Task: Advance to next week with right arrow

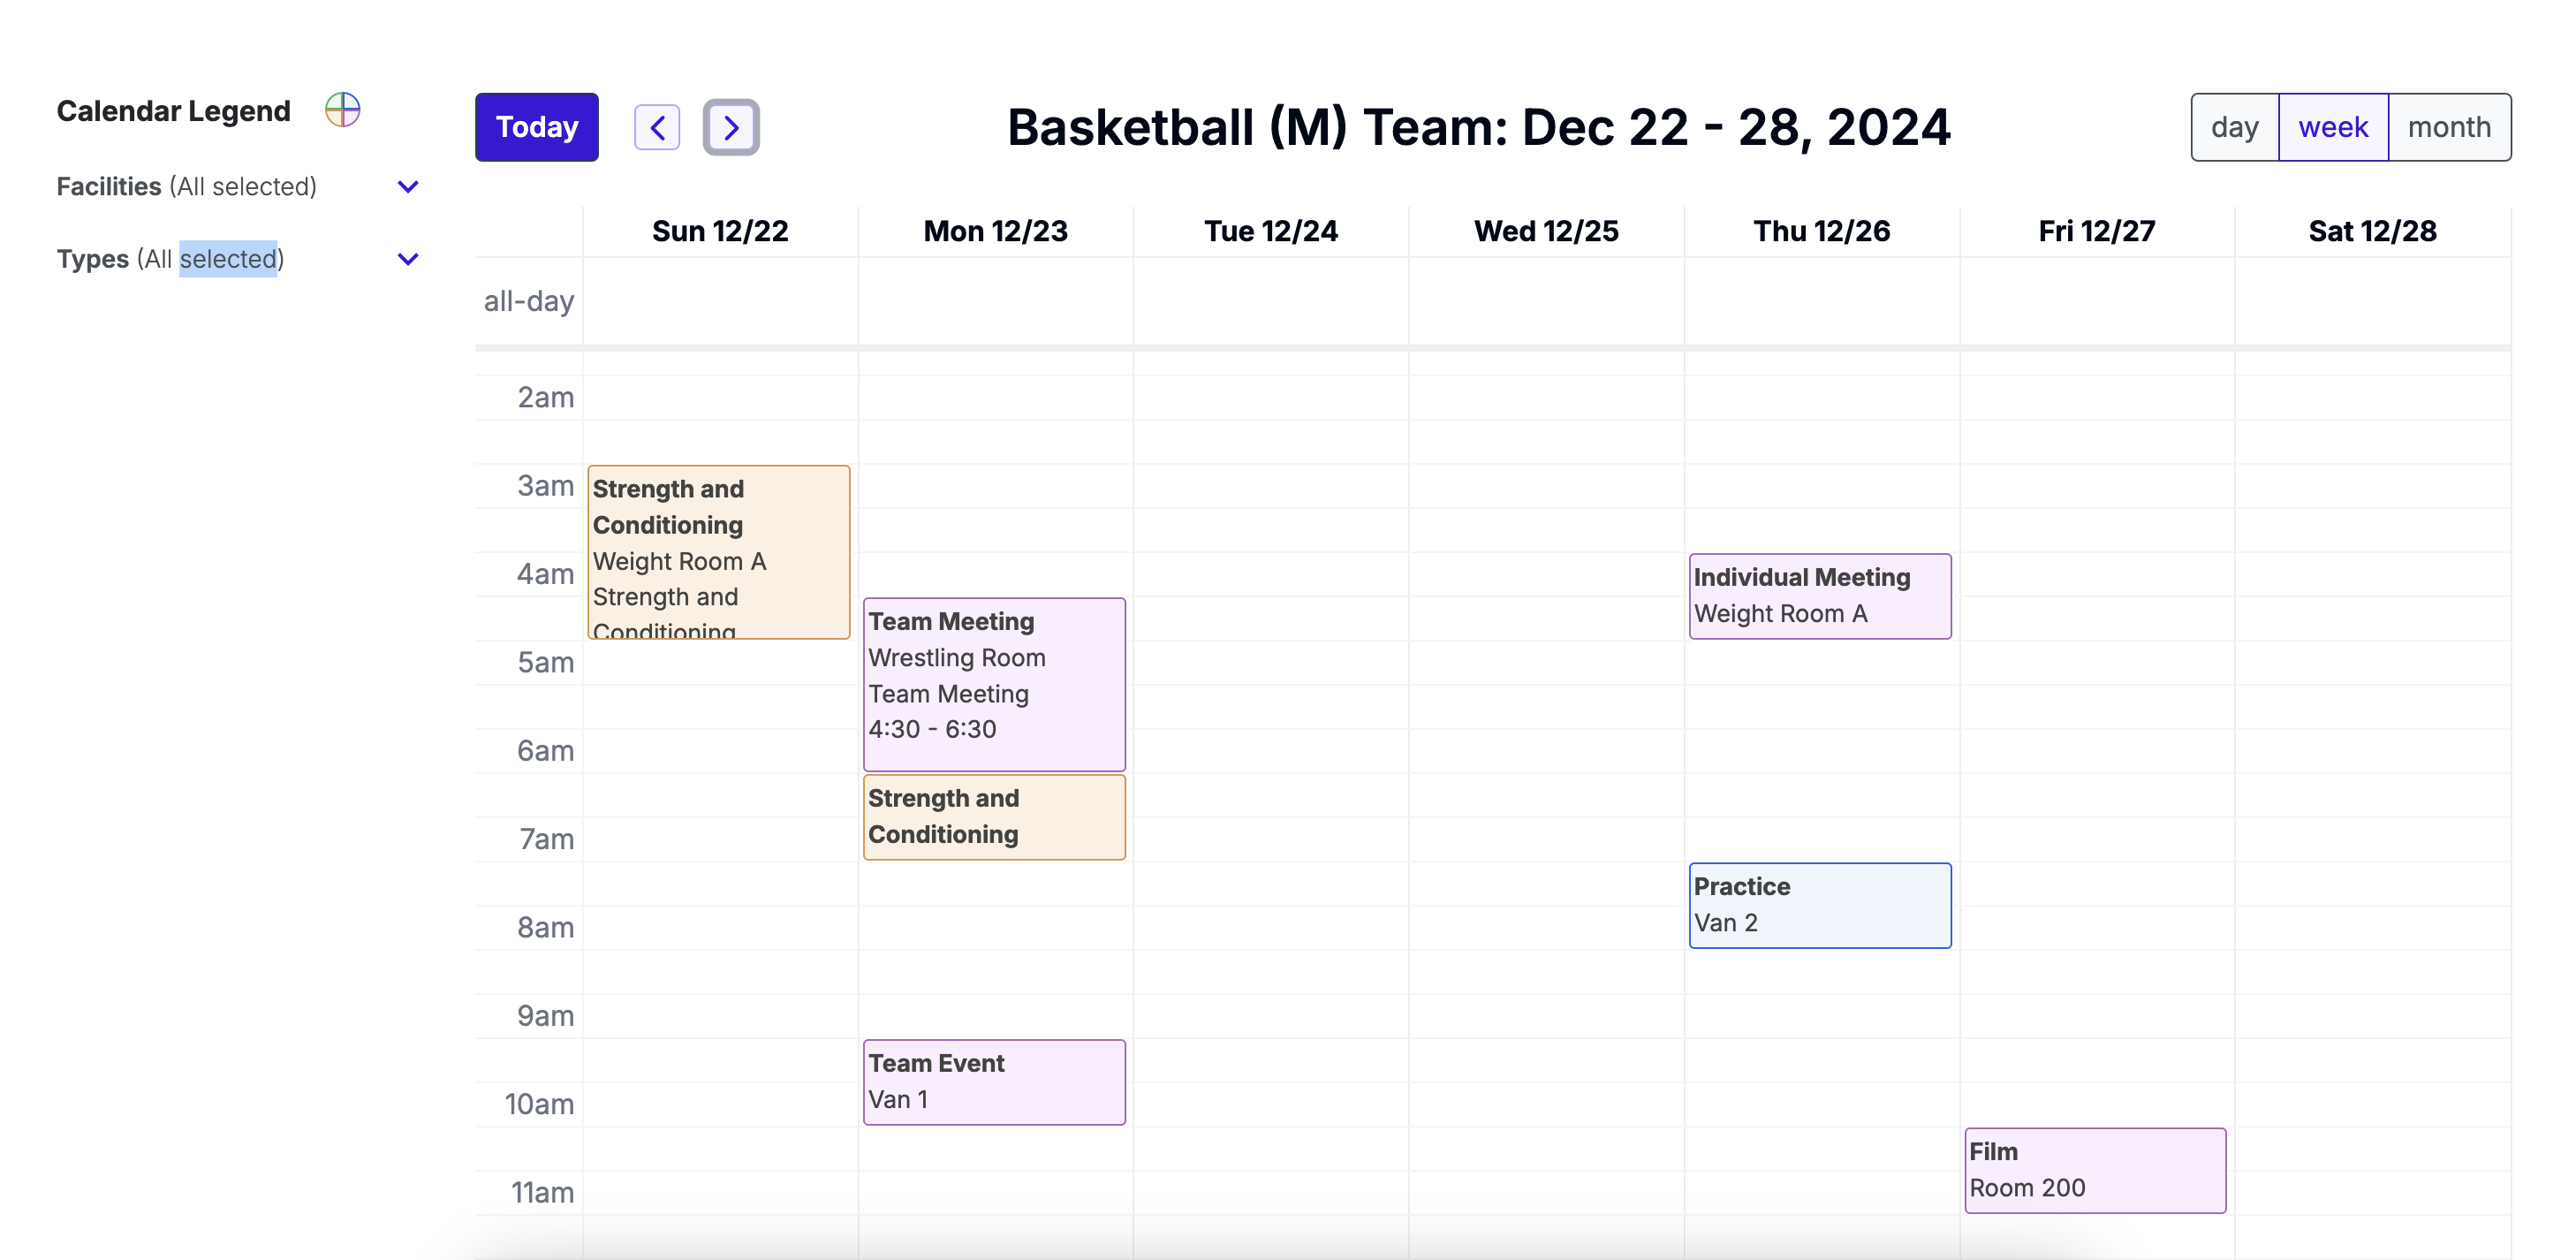Action: tap(731, 127)
